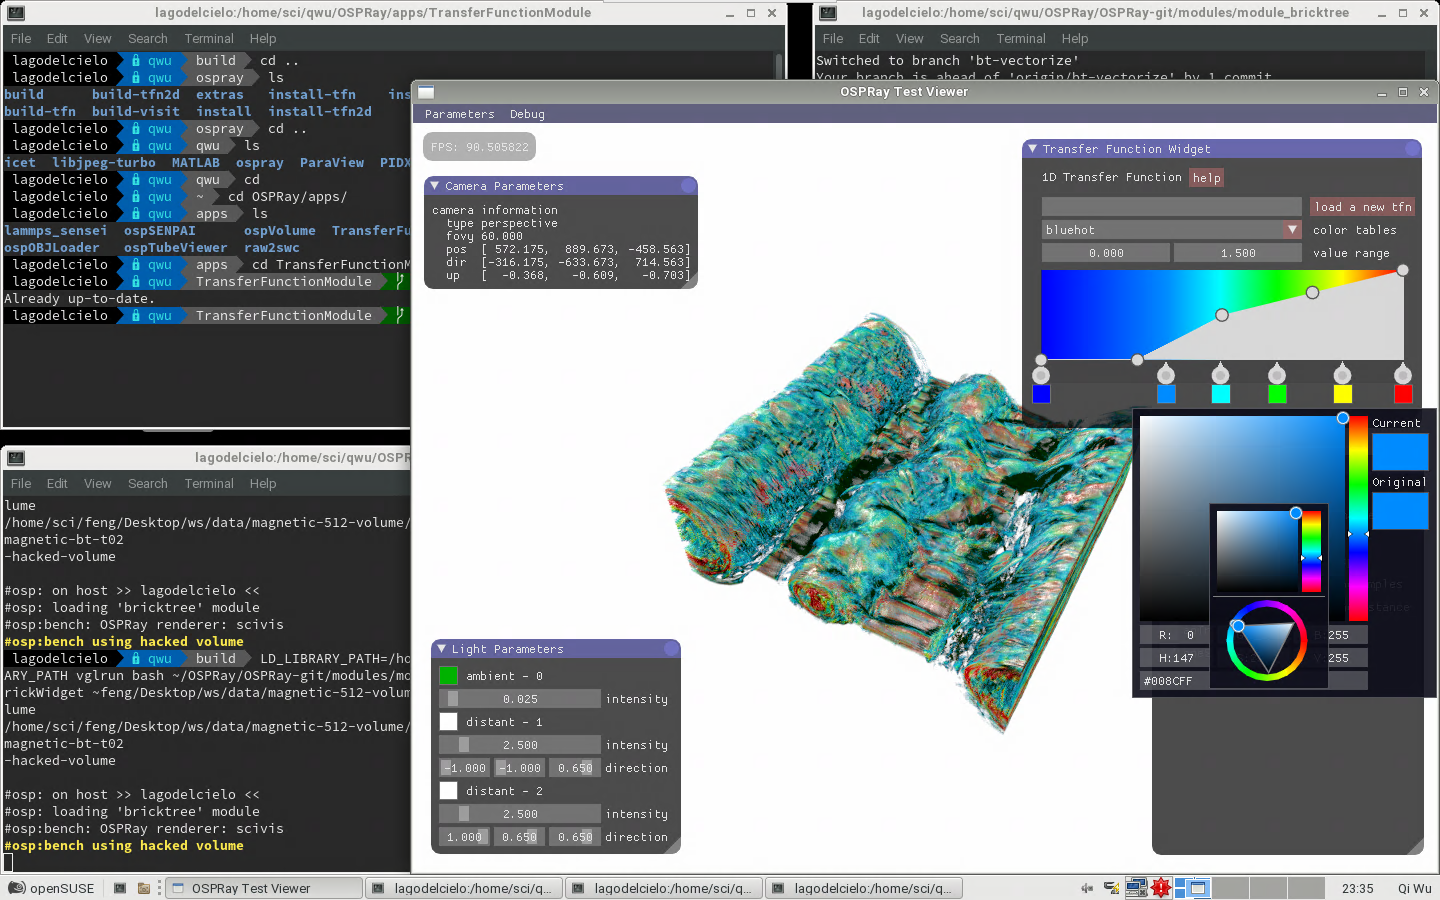Viewport: 1440px width, 900px height.
Task: Launch the terminal from the taskbar launcher icon
Action: 120,888
